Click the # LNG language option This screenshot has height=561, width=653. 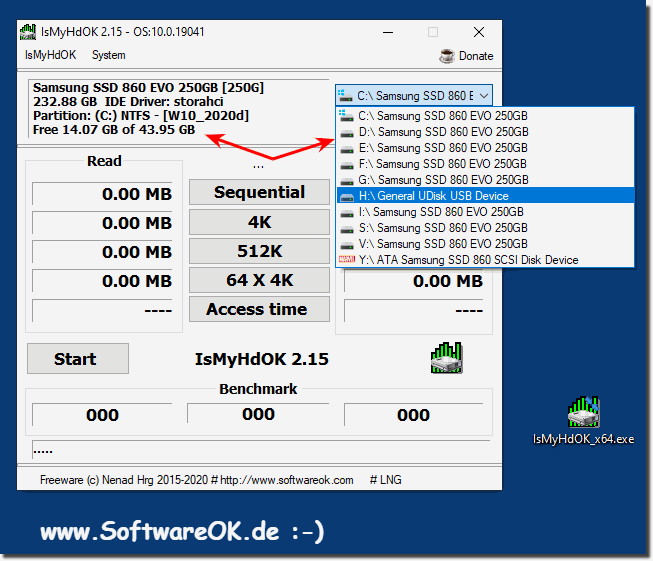386,480
